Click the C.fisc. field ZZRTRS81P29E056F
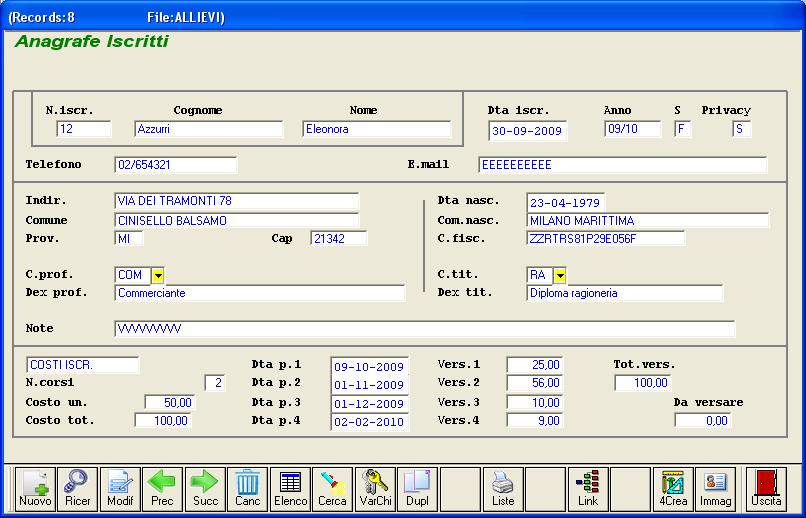The height and width of the screenshot is (518, 806). click(606, 238)
